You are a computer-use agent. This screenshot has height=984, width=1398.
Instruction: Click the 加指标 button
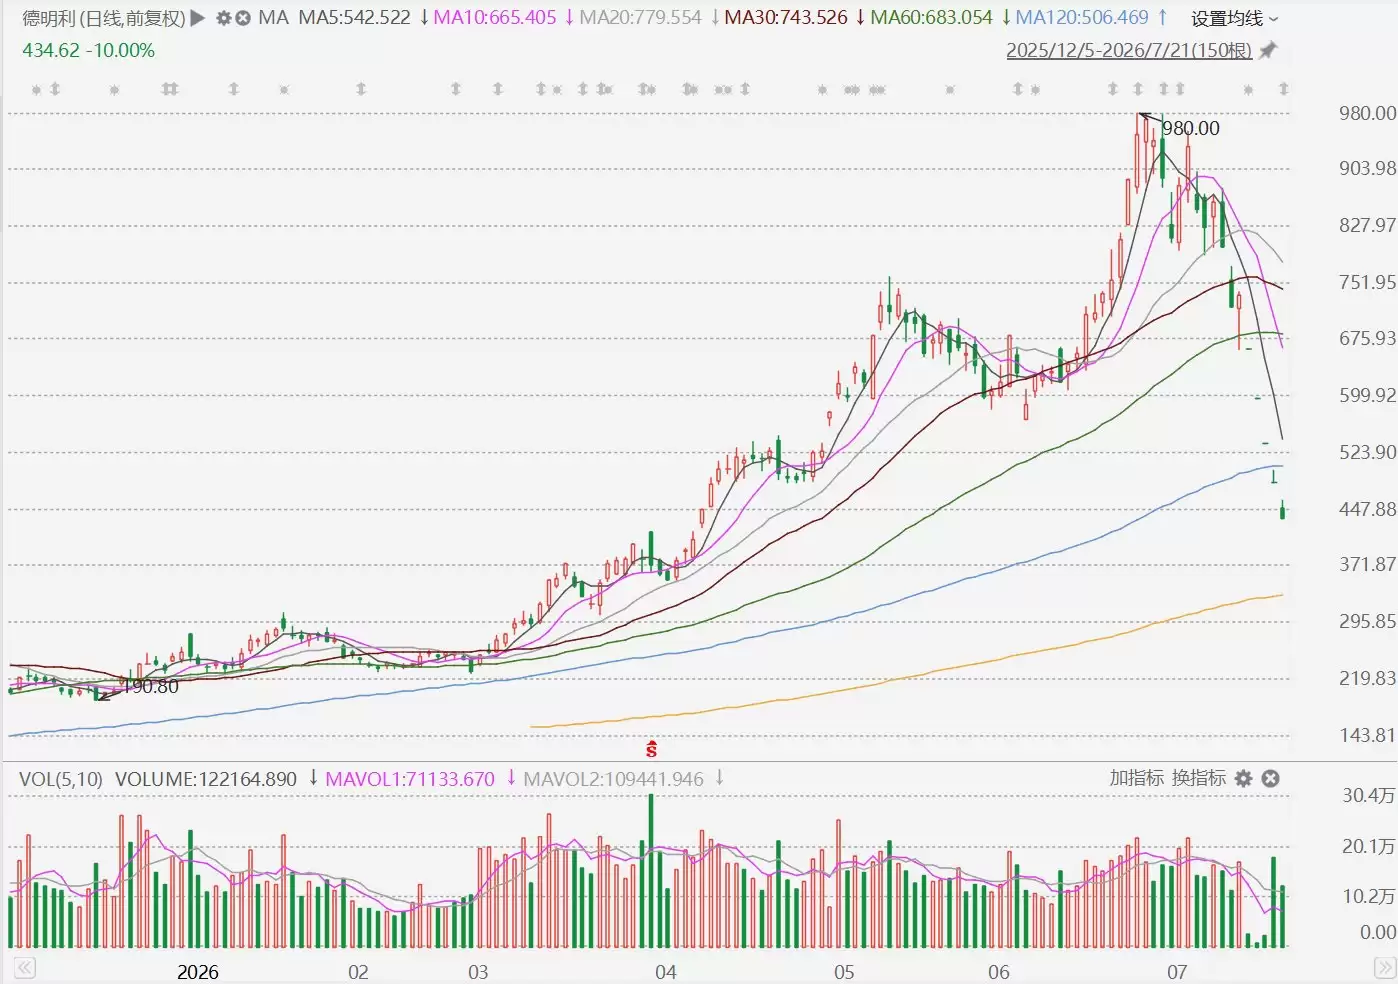tap(1137, 778)
